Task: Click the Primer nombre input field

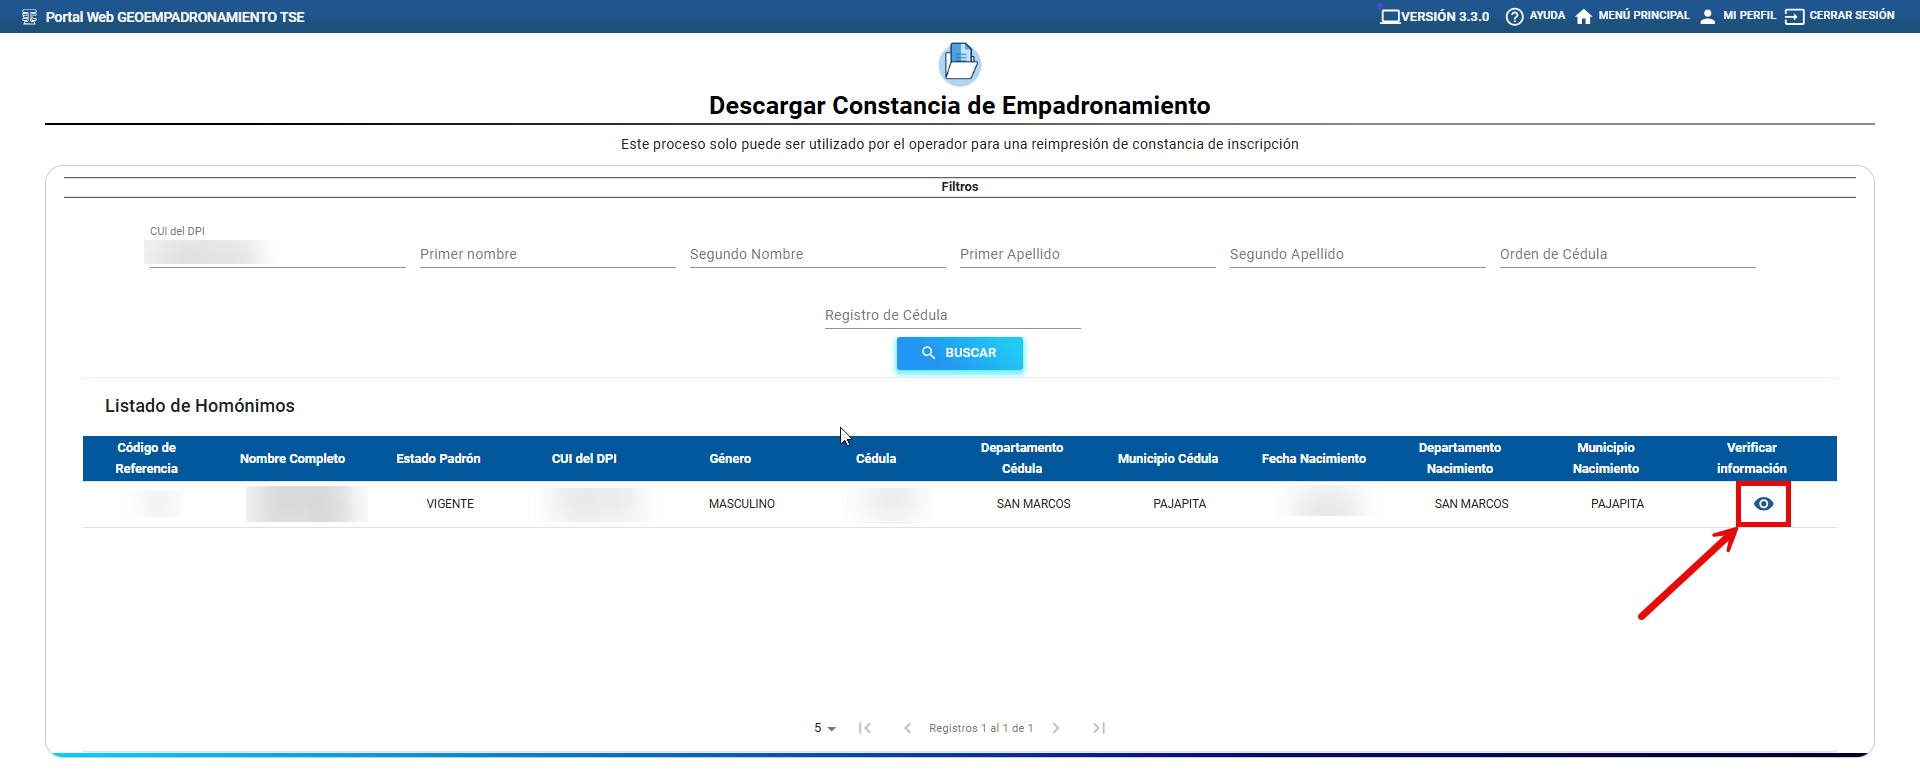Action: click(x=547, y=254)
